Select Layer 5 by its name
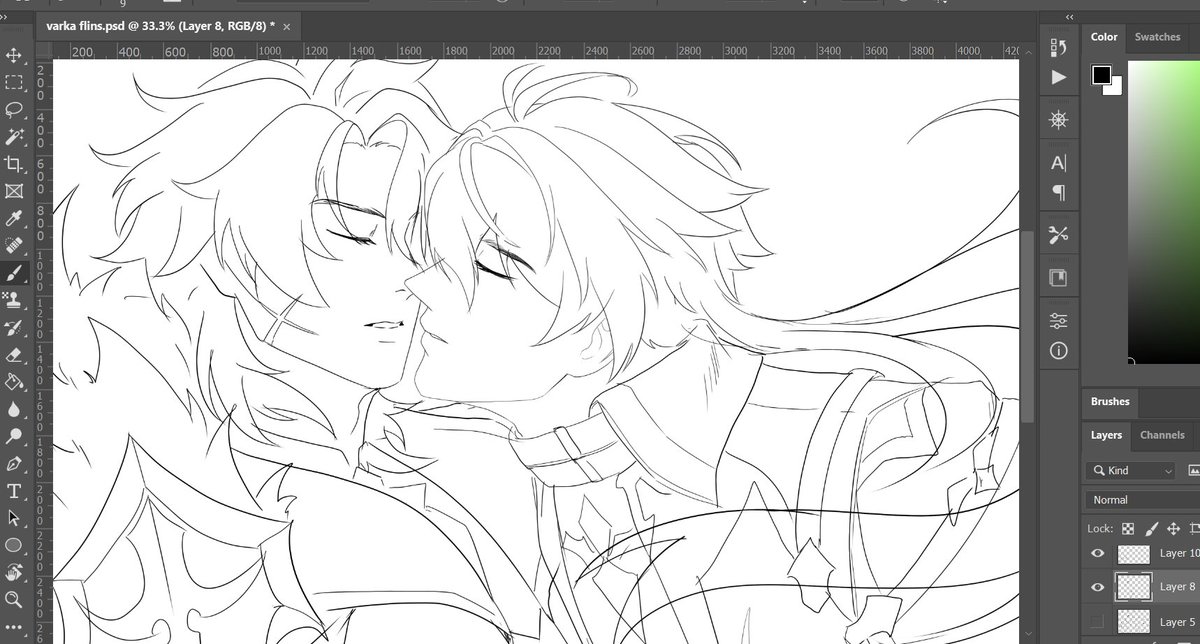Viewport: 1200px width, 644px height. click(x=1177, y=621)
